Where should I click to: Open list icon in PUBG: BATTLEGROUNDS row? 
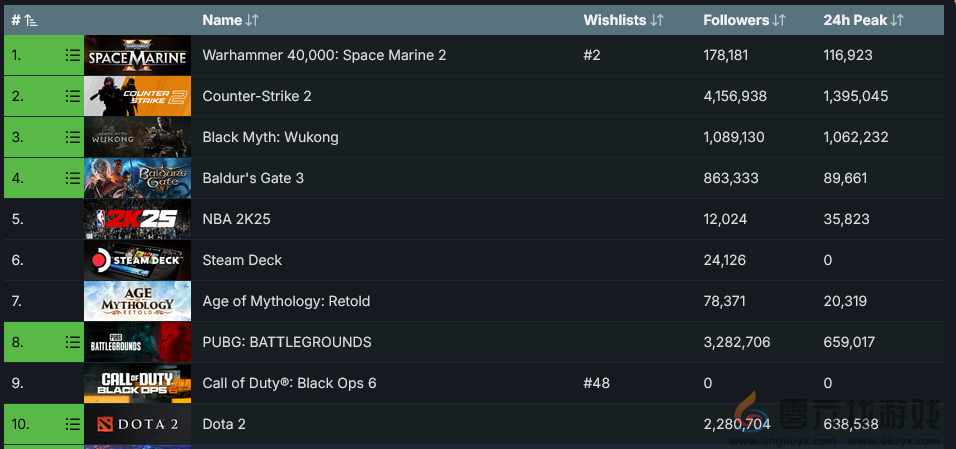72,342
